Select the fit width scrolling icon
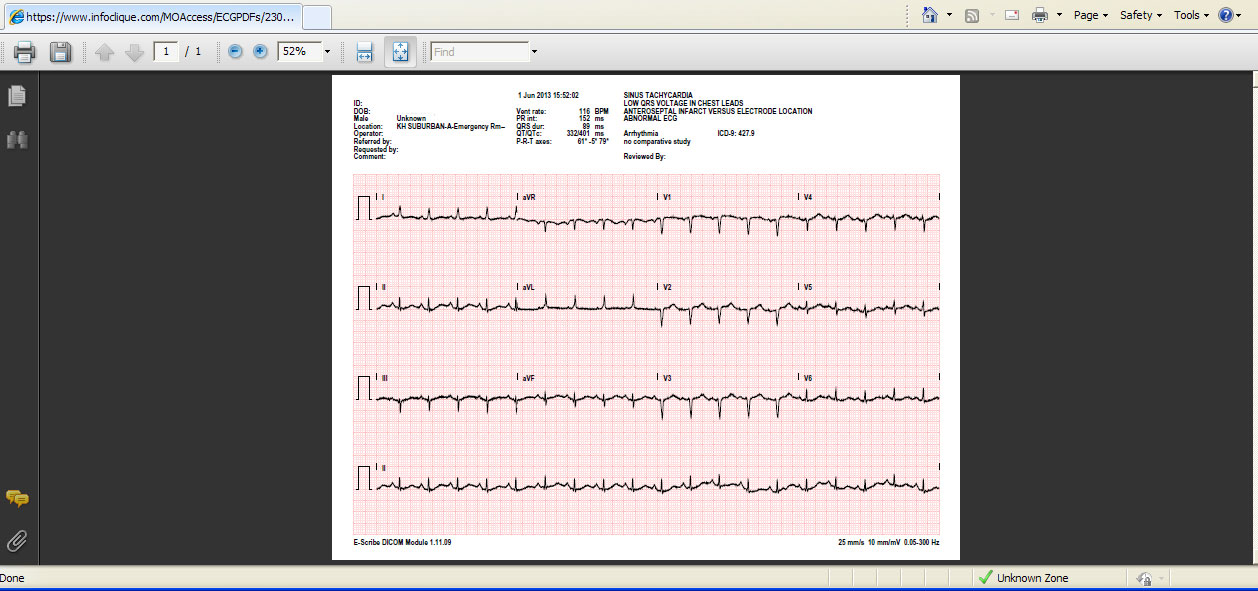This screenshot has width=1258, height=591. (364, 52)
